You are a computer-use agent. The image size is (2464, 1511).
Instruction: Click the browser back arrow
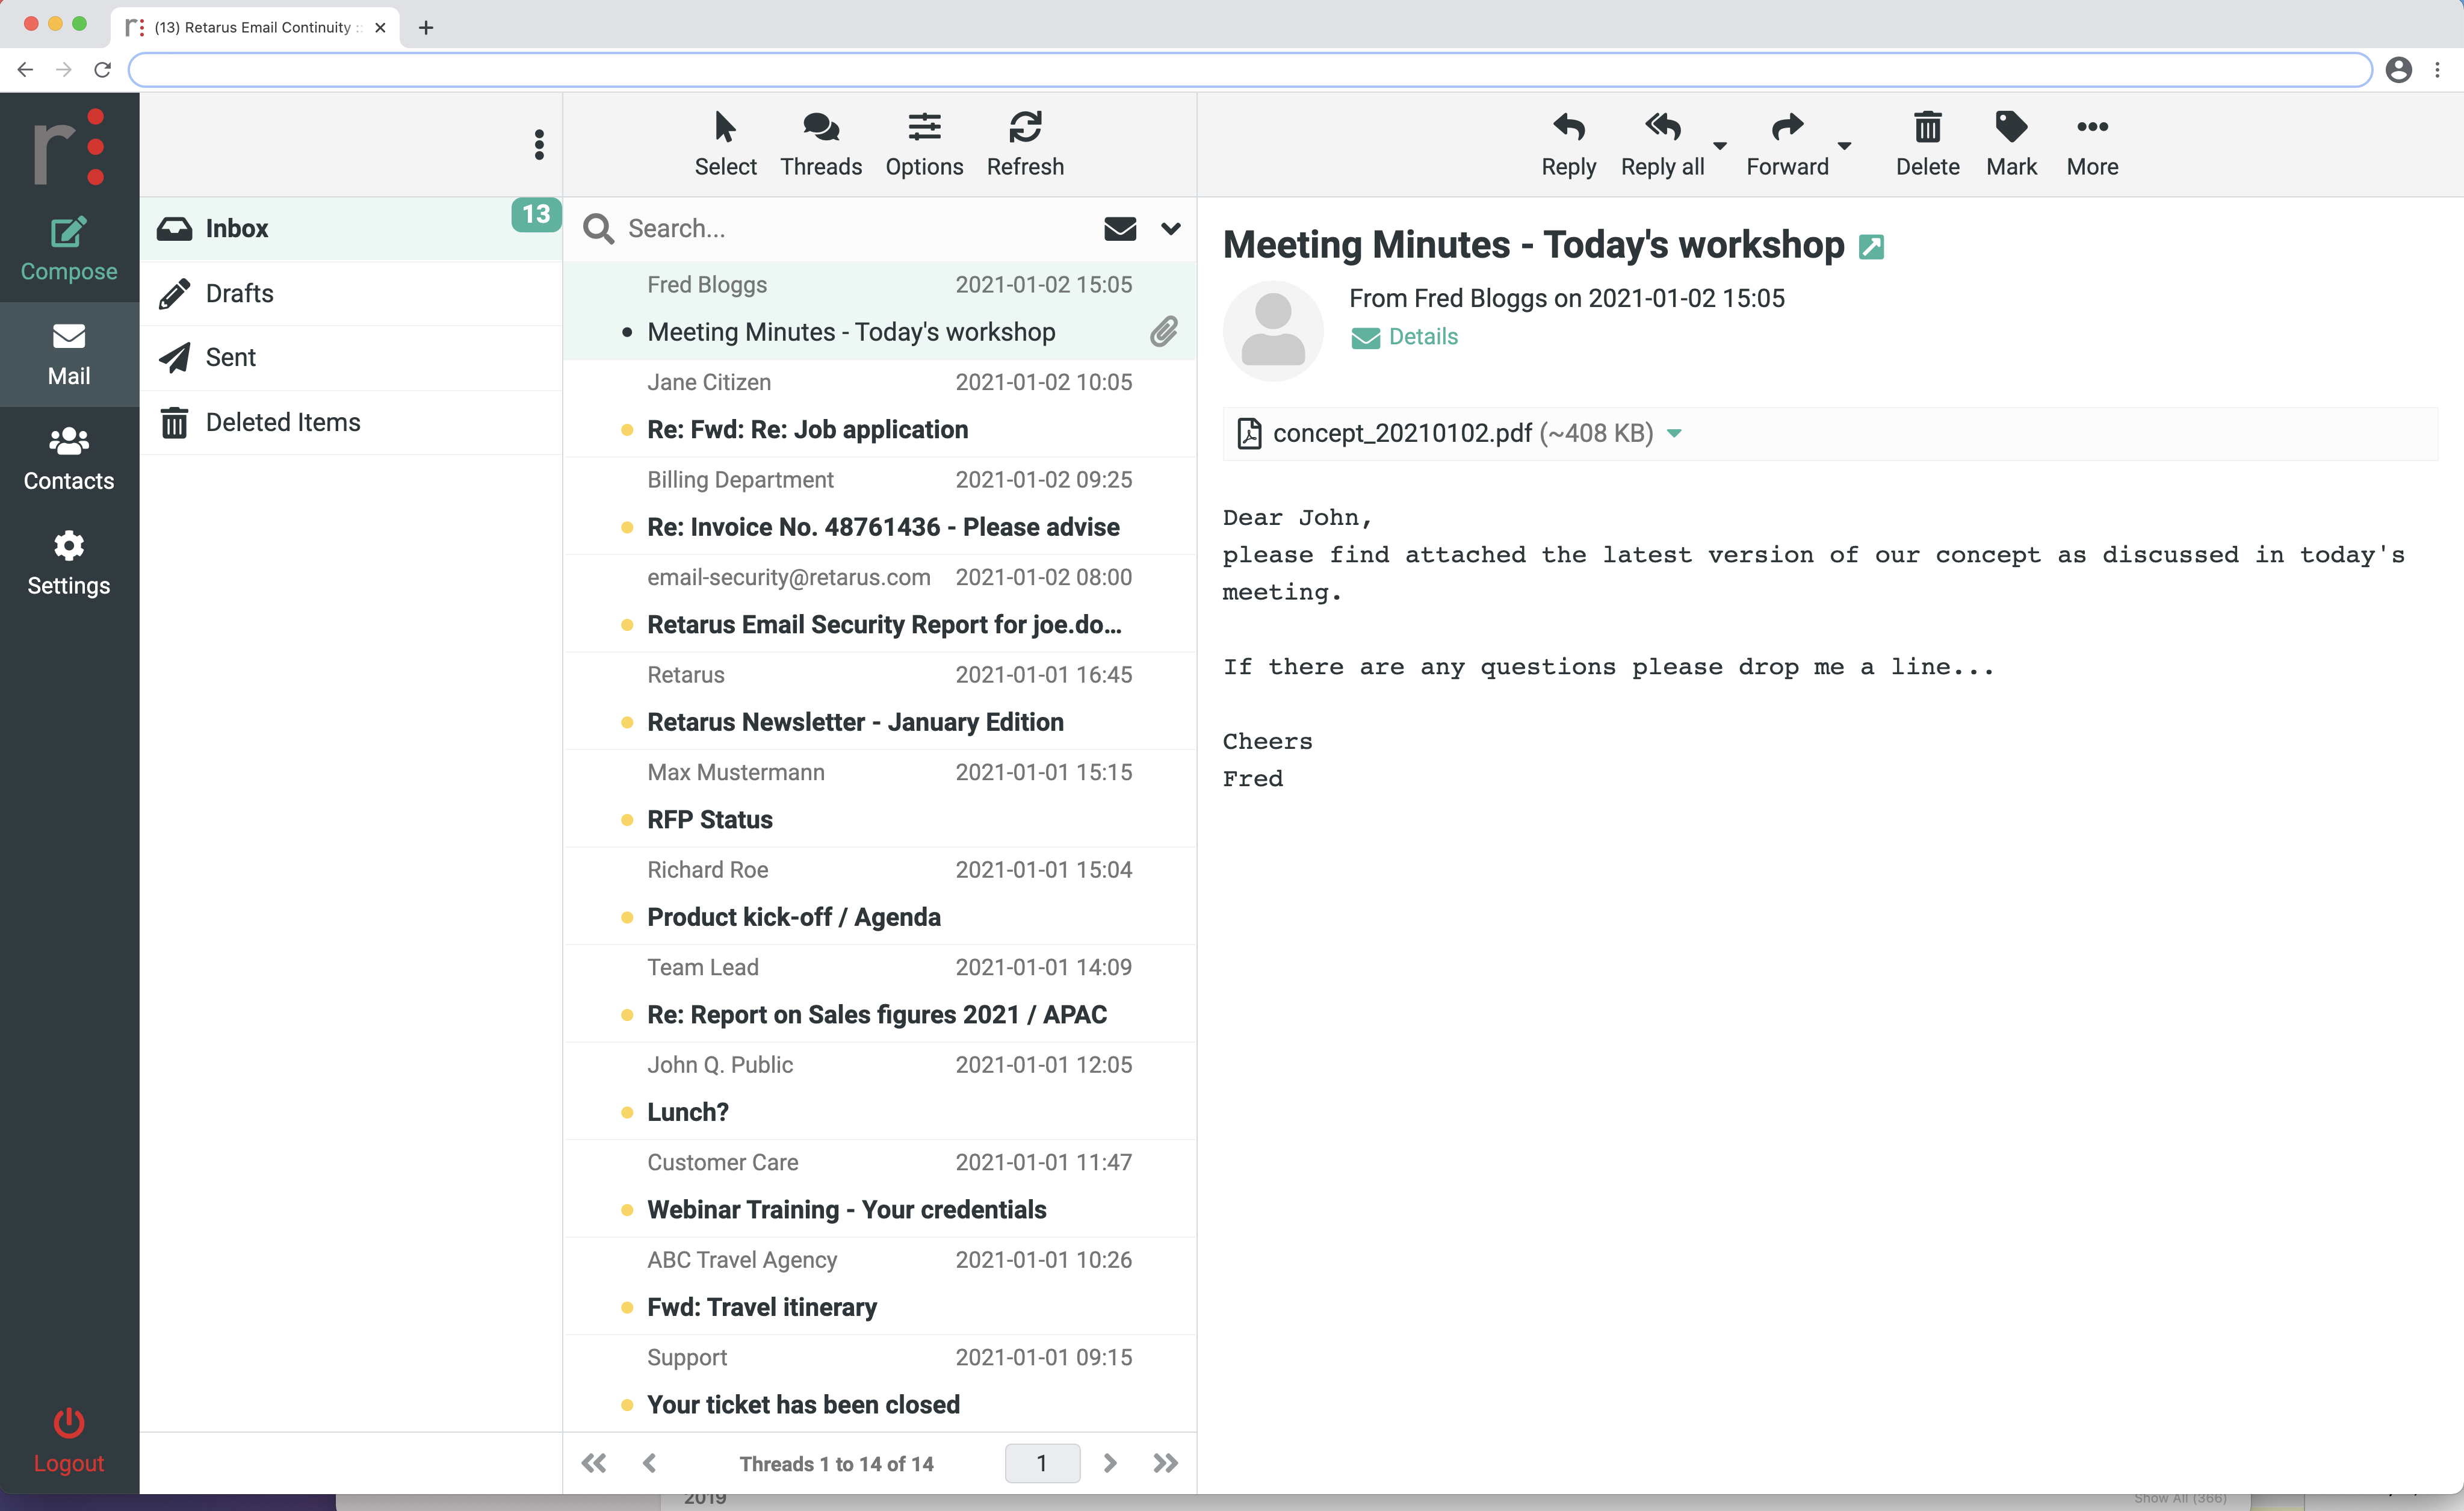25,69
